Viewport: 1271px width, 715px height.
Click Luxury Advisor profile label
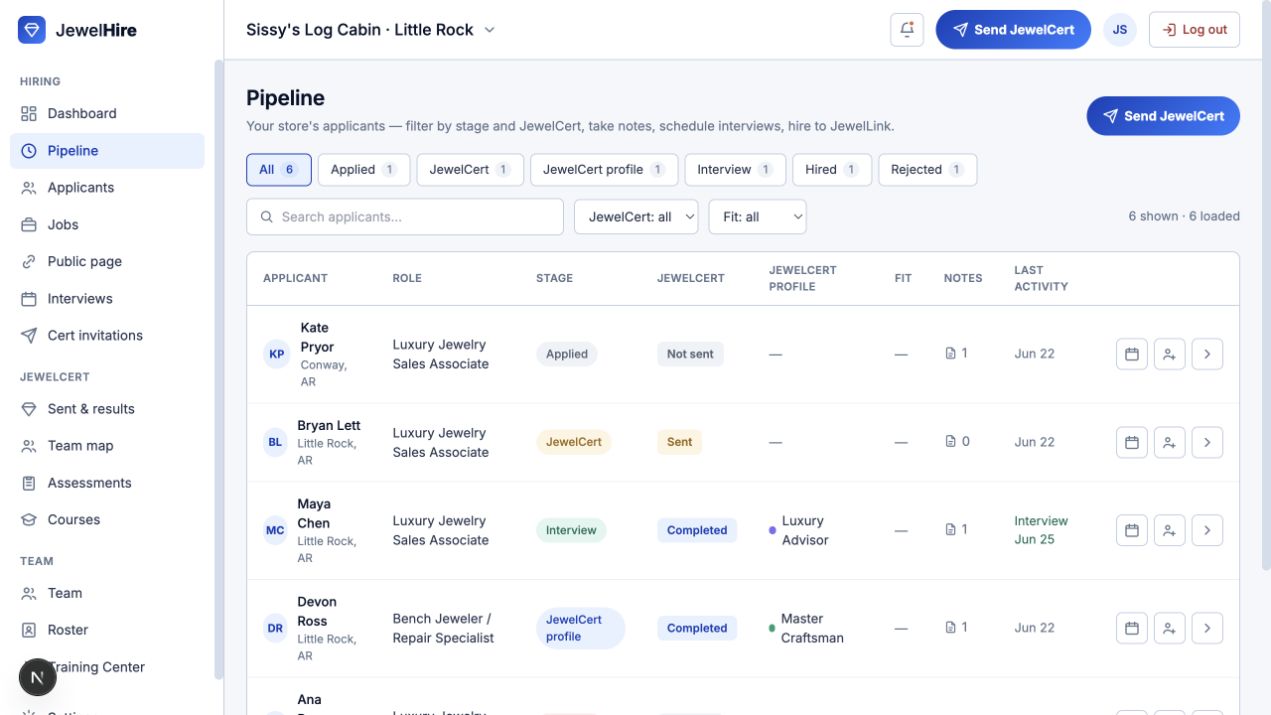point(803,530)
